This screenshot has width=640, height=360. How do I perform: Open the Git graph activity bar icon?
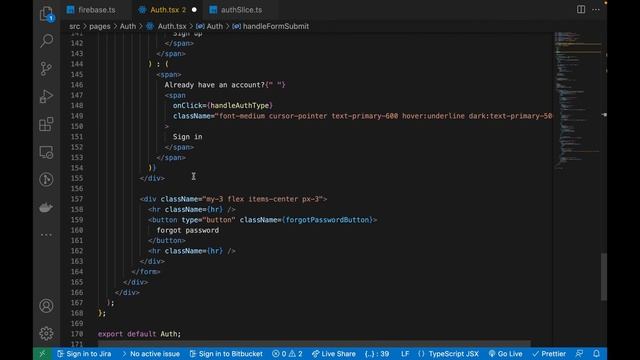[x=47, y=180]
